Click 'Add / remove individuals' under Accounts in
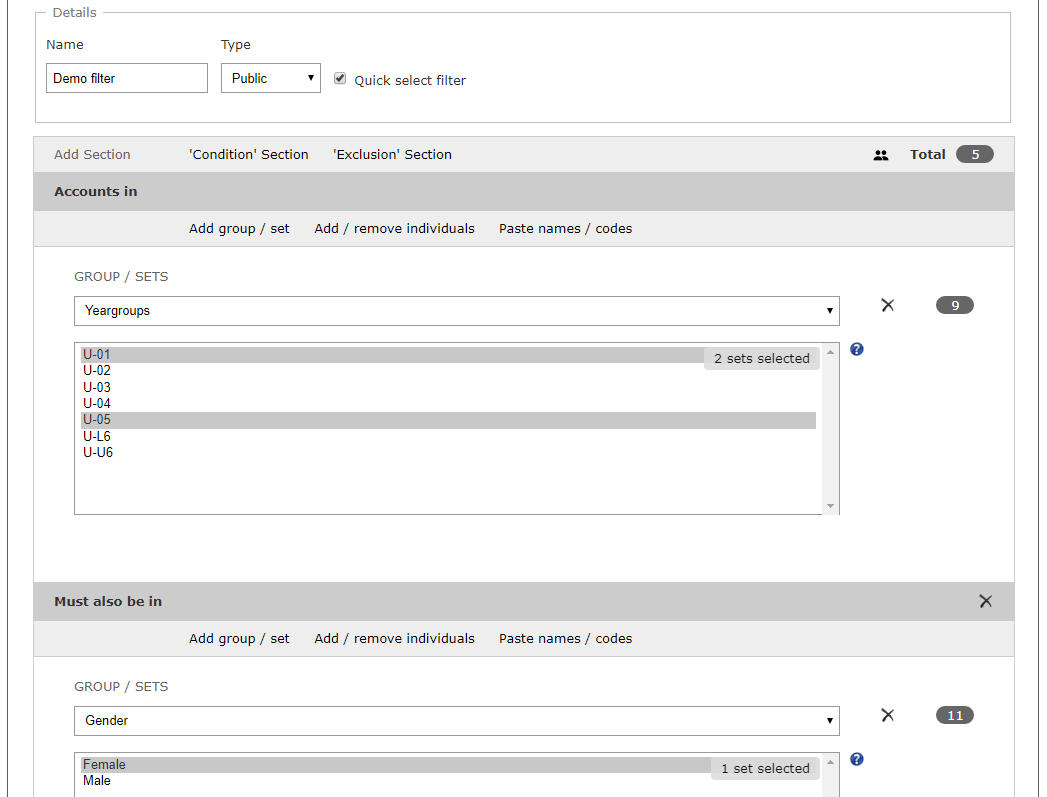 (395, 228)
